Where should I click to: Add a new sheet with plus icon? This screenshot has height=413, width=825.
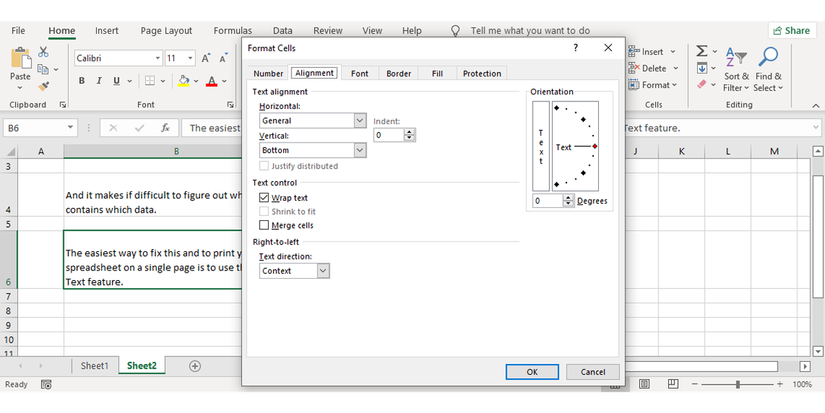[195, 366]
